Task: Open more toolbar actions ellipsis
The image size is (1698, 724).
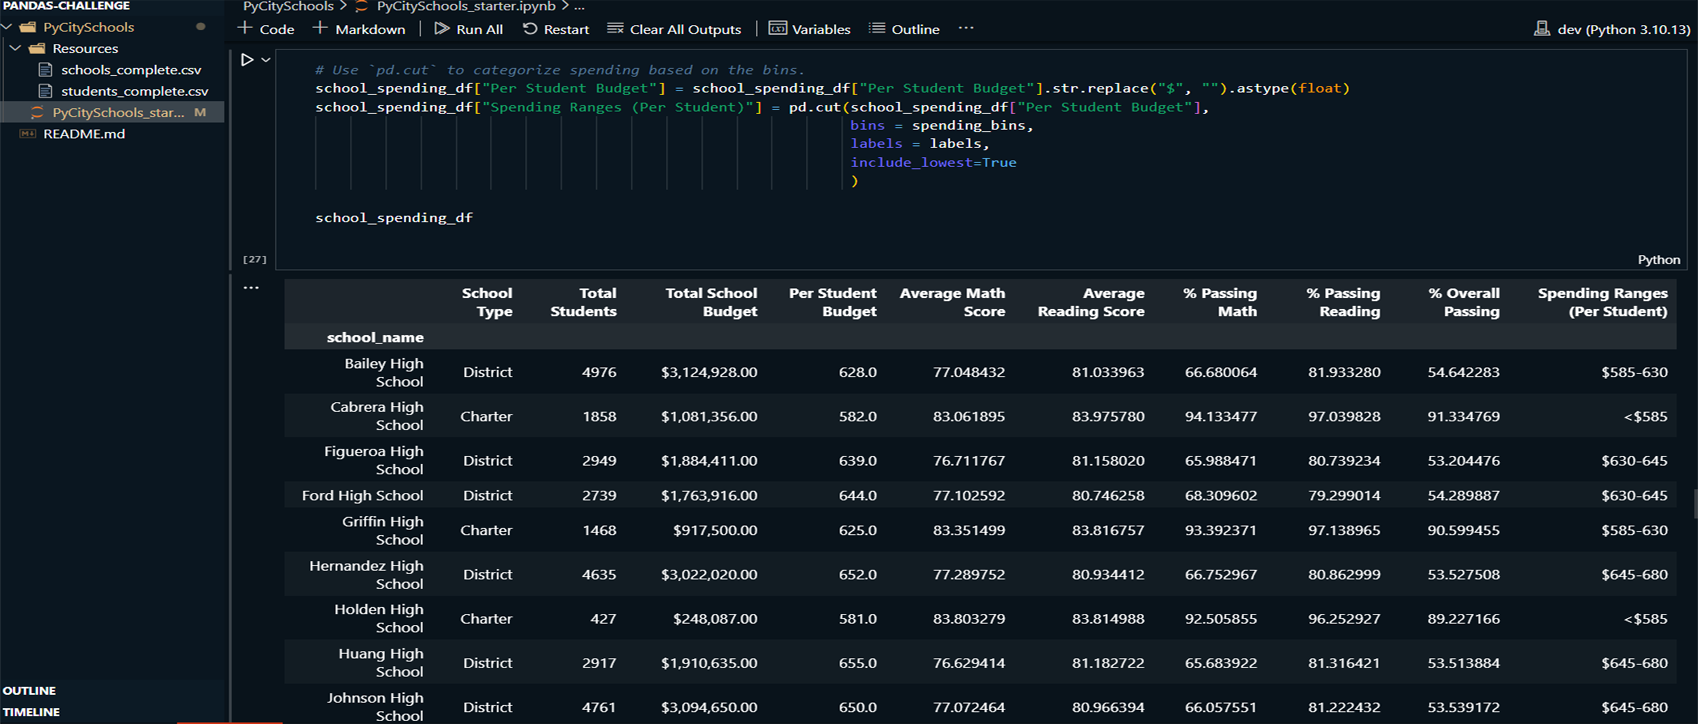Action: pyautogui.click(x=966, y=28)
